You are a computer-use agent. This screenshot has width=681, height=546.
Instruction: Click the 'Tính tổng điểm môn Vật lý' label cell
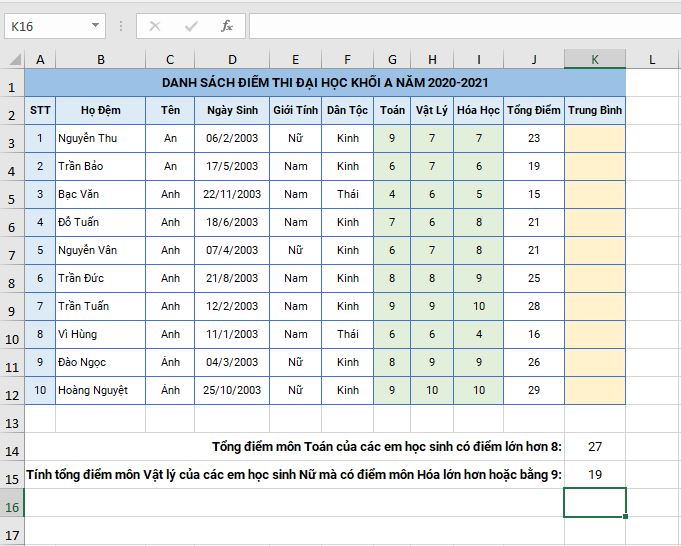(x=294, y=474)
